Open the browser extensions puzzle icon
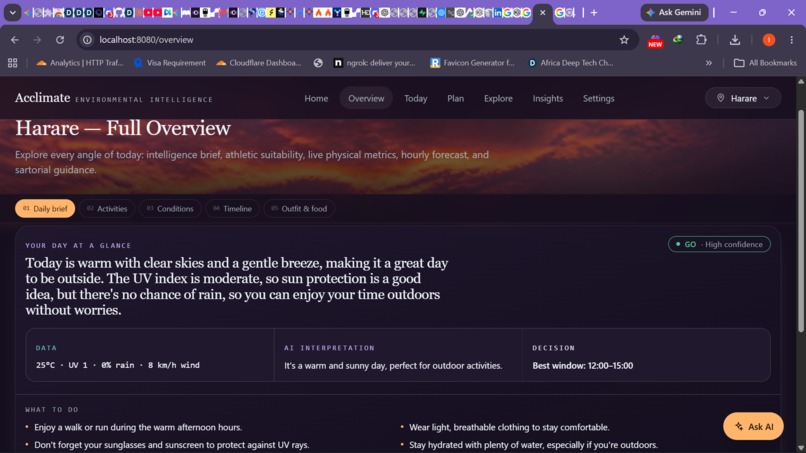 click(x=701, y=40)
